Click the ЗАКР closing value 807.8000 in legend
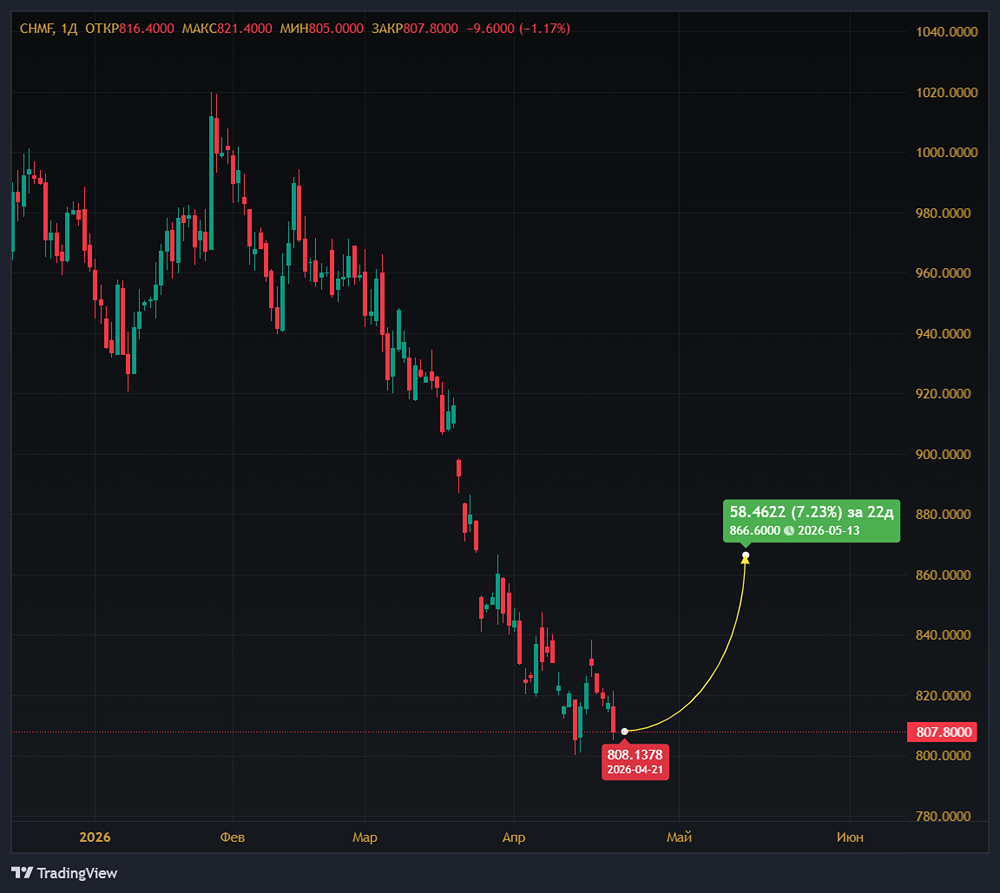Screen dimensions: 1000x893 [430, 29]
